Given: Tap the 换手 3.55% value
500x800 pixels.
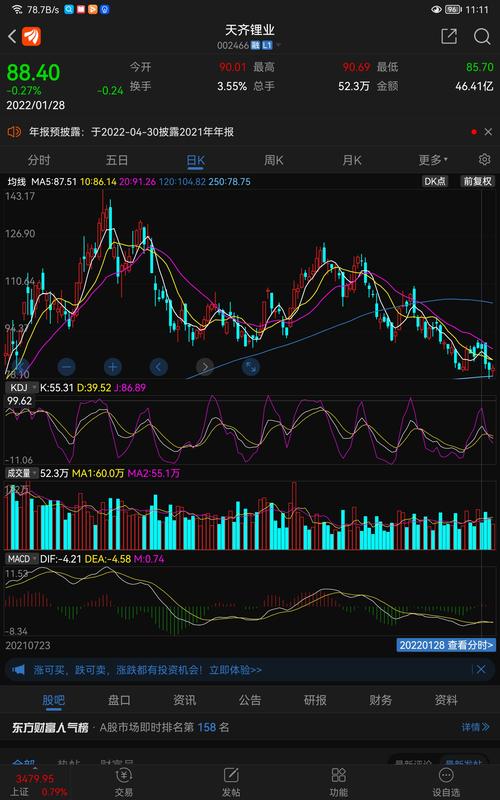Looking at the screenshot, I should [232, 86].
